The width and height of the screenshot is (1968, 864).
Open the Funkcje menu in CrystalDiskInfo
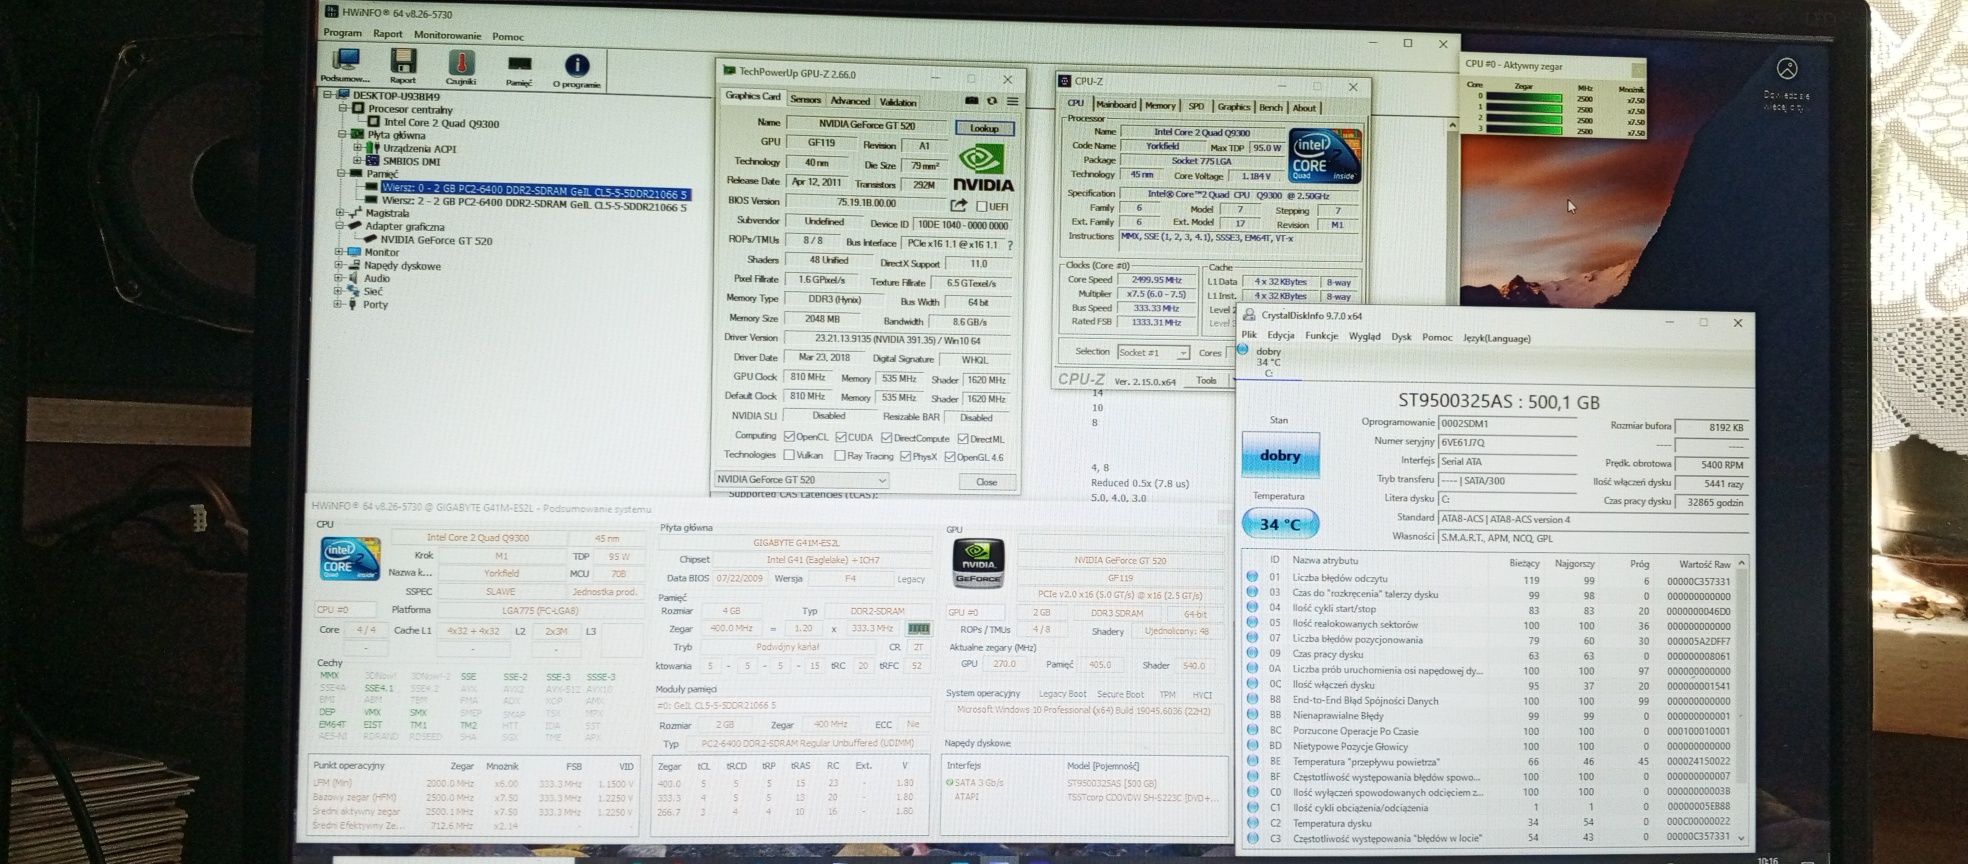click(x=1321, y=336)
